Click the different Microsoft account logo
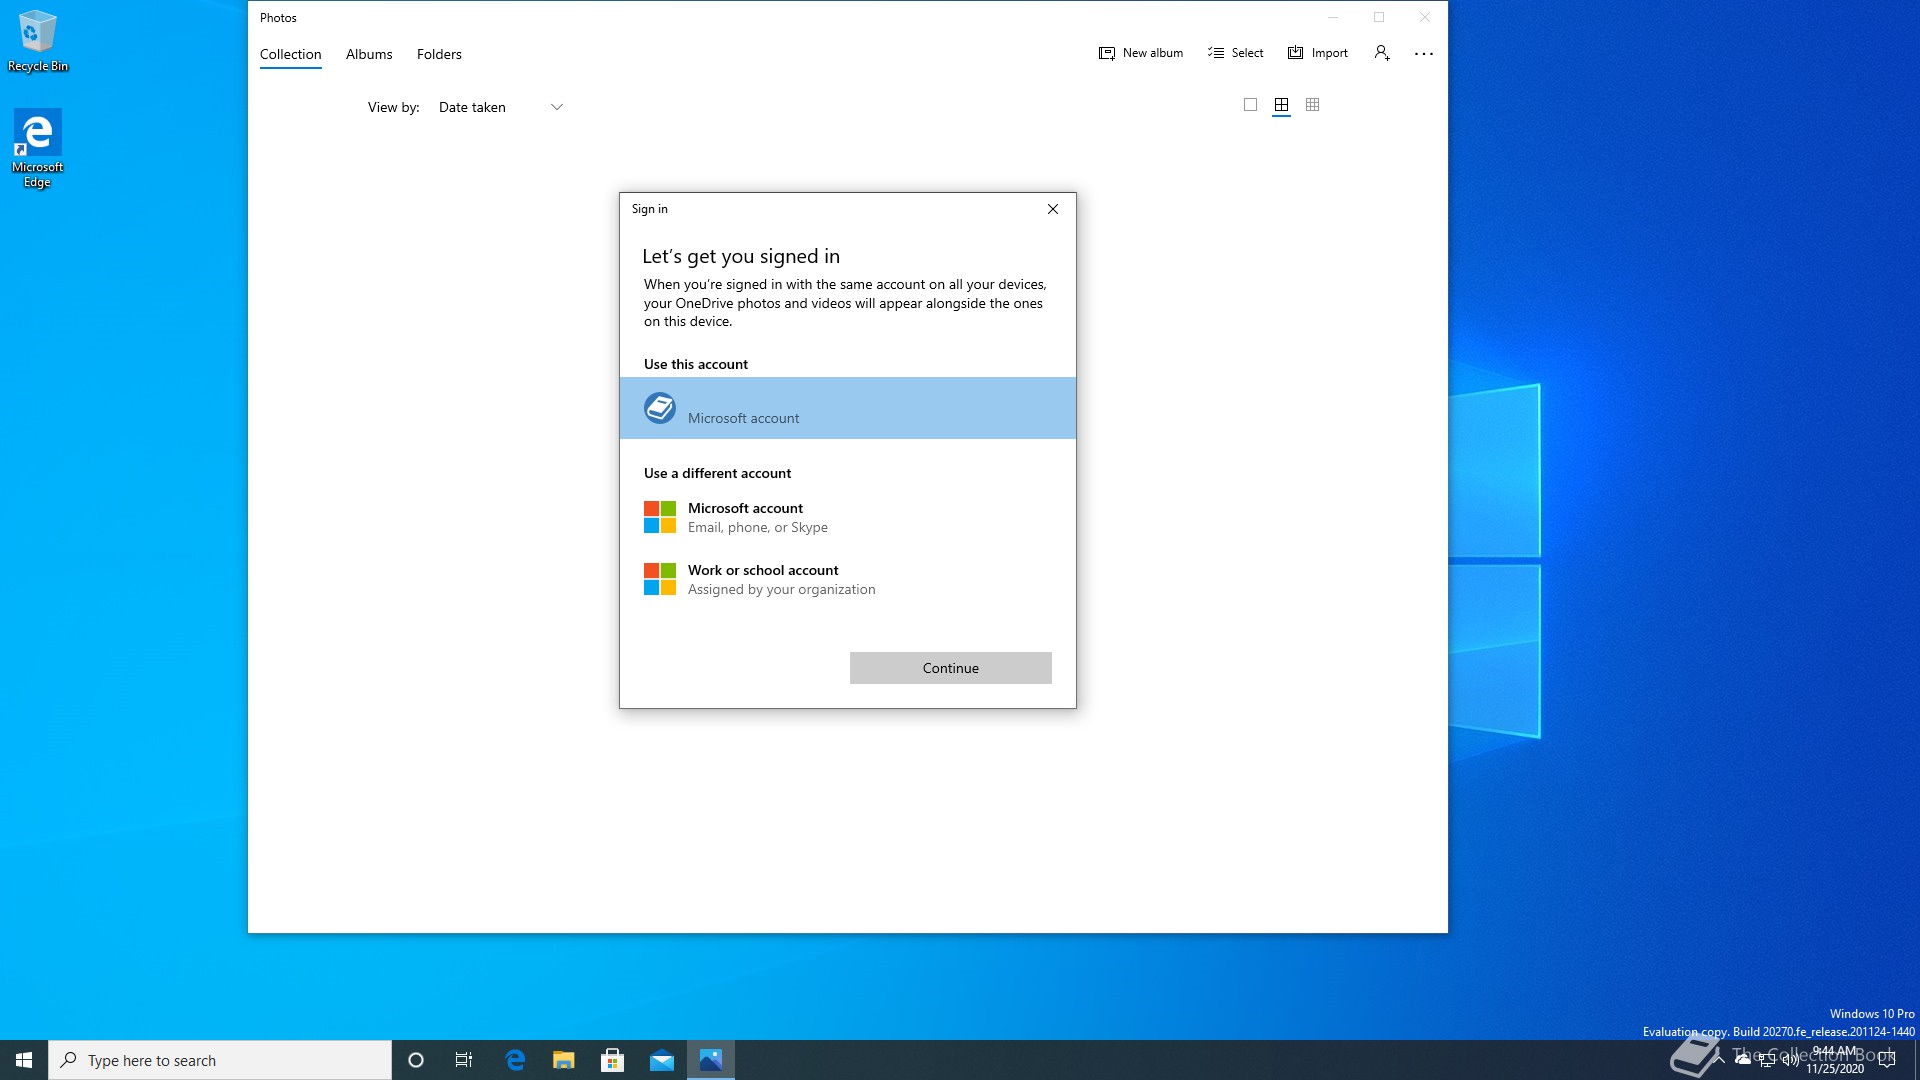Viewport: 1920px width, 1080px height. [x=660, y=517]
